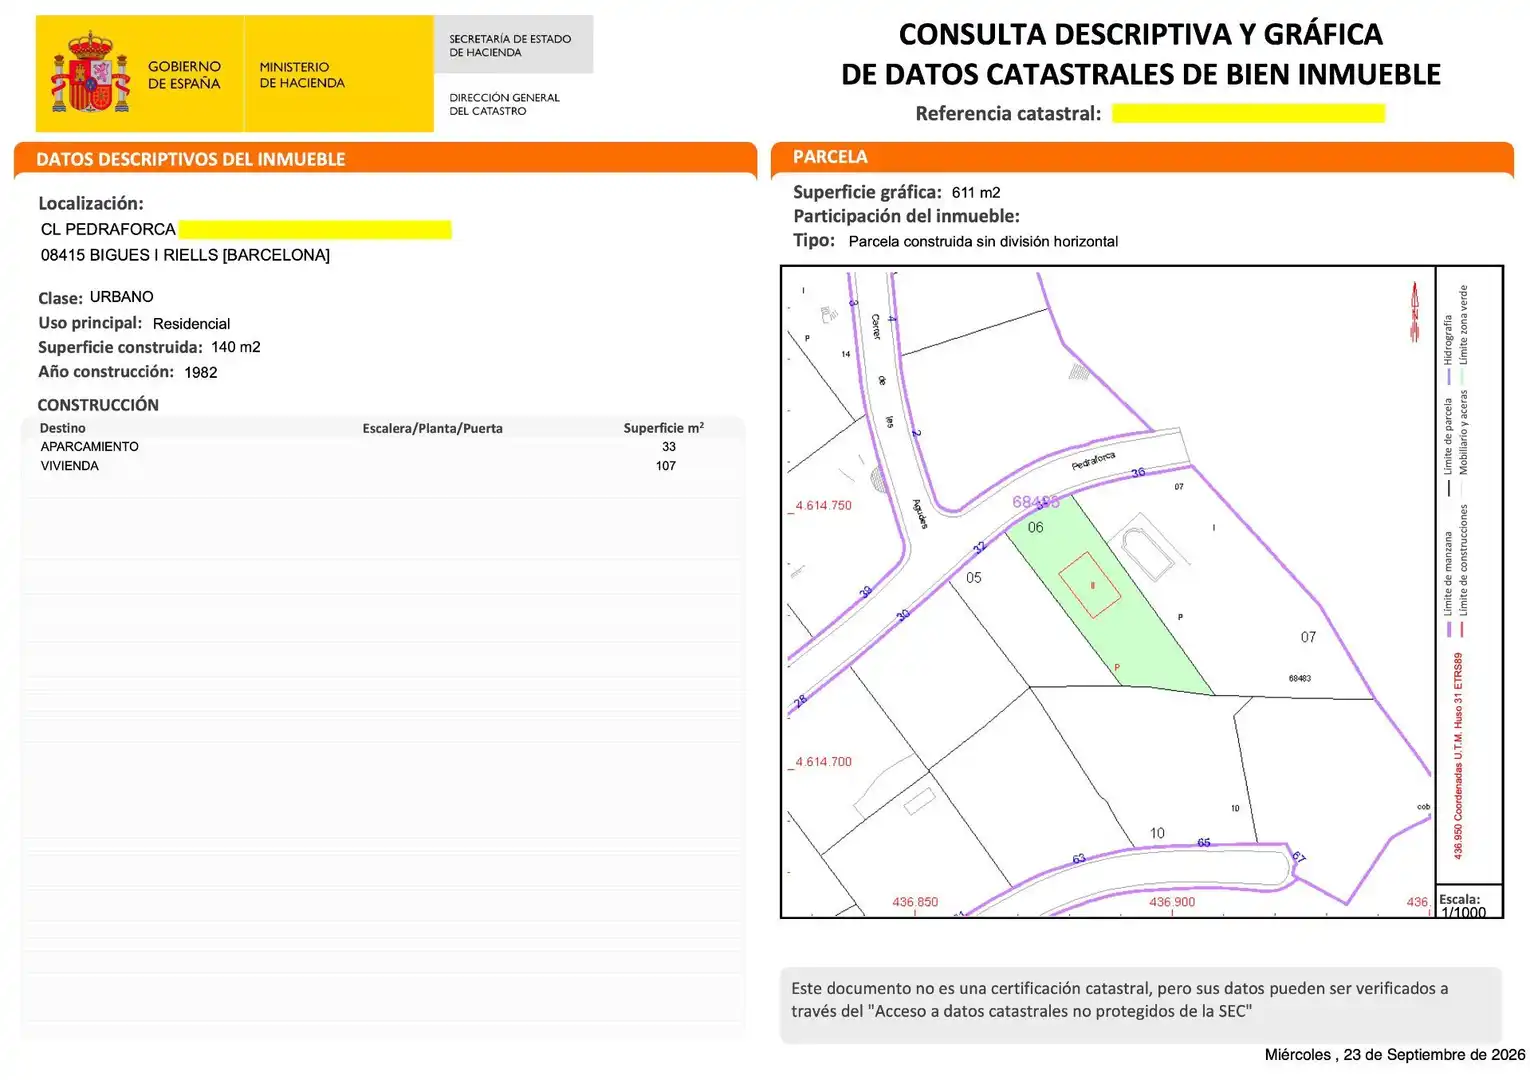This screenshot has height=1080, width=1530.
Task: Click the "Límite de parcela" legend entry
Action: click(1448, 447)
